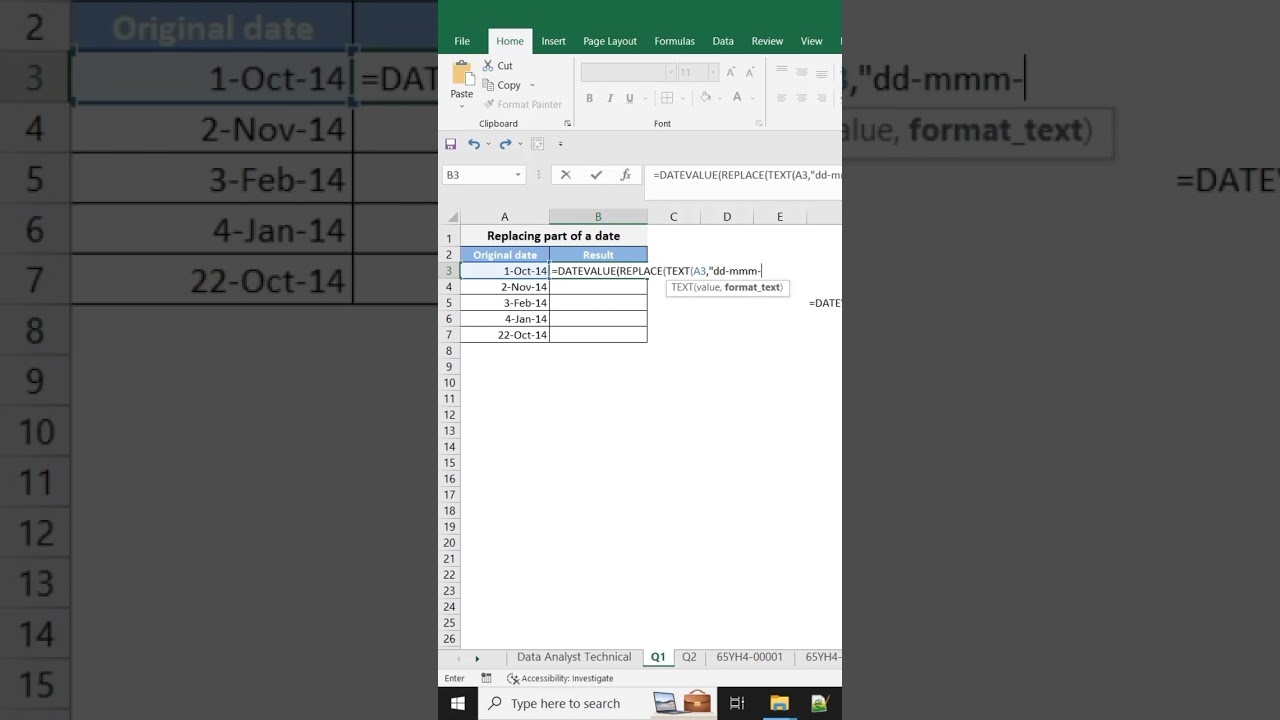Image resolution: width=1280 pixels, height=720 pixels.
Task: Click the Paste clipboard icon
Action: click(x=461, y=74)
